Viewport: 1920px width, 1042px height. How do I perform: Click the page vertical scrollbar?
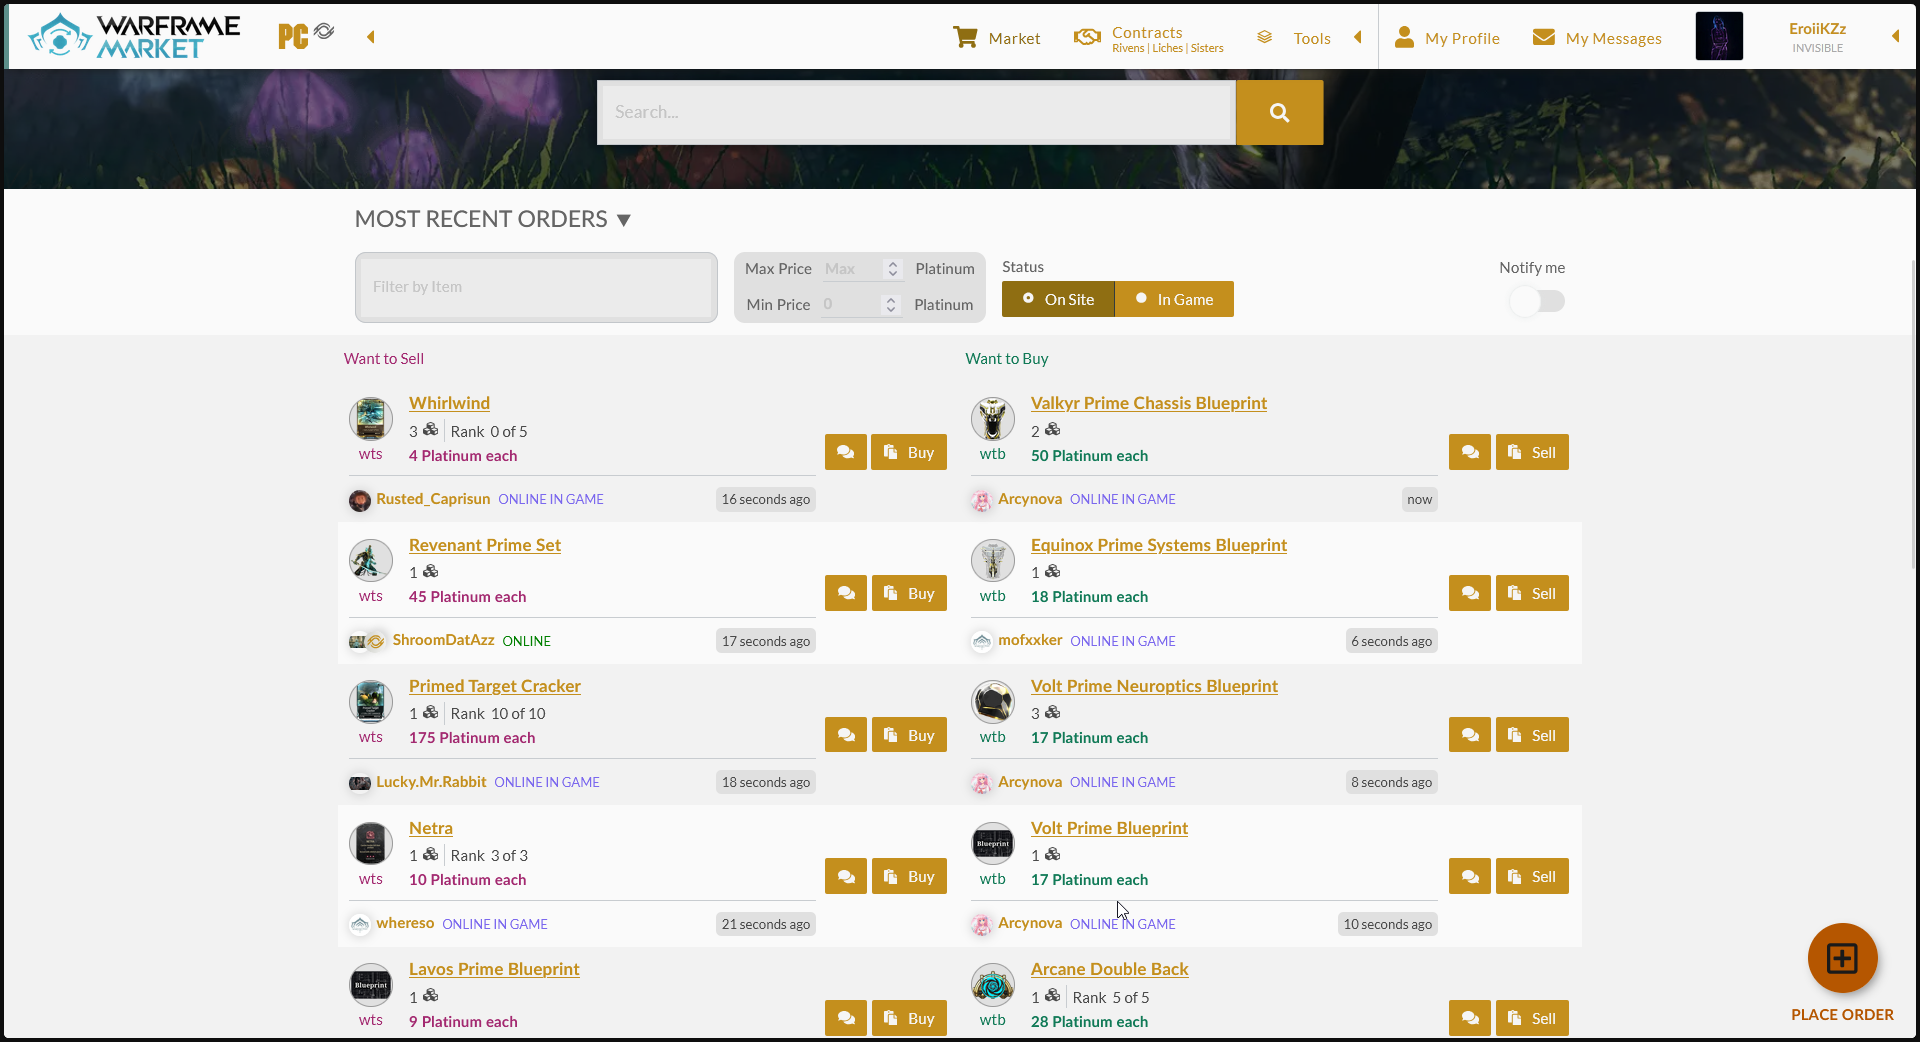(1915, 414)
